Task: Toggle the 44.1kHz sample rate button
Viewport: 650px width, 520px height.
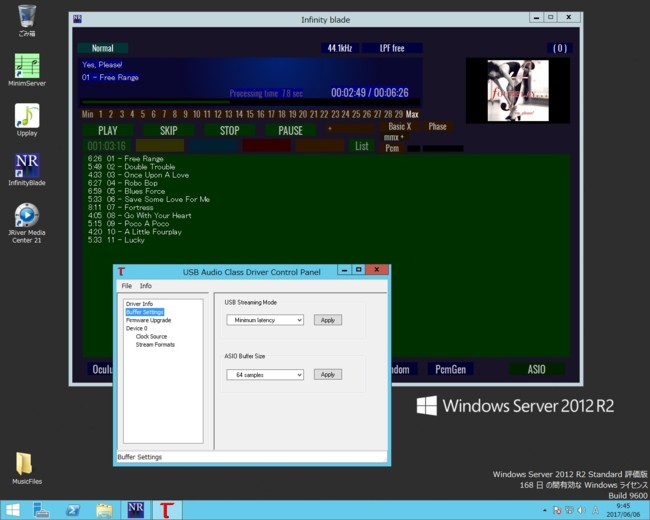Action: [340, 48]
